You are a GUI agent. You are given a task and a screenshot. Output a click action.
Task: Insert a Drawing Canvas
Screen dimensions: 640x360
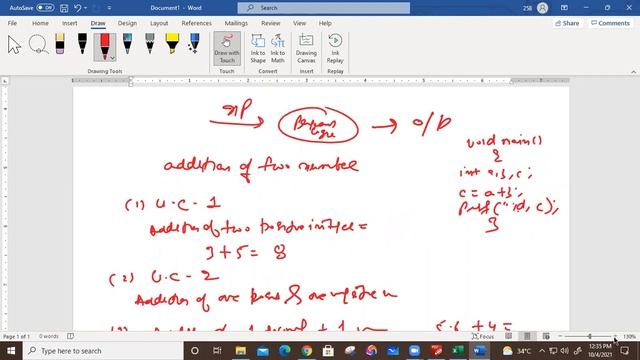pos(306,49)
